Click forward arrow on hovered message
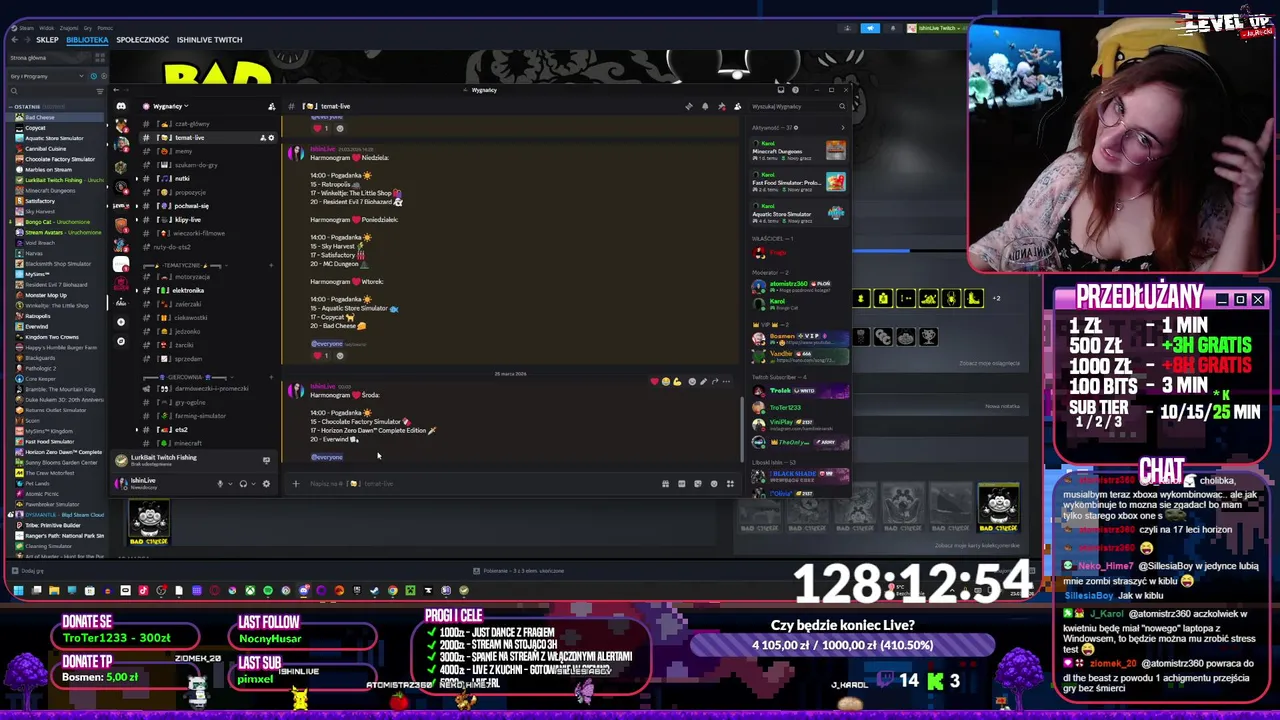Image resolution: width=1280 pixels, height=720 pixels. 715,382
